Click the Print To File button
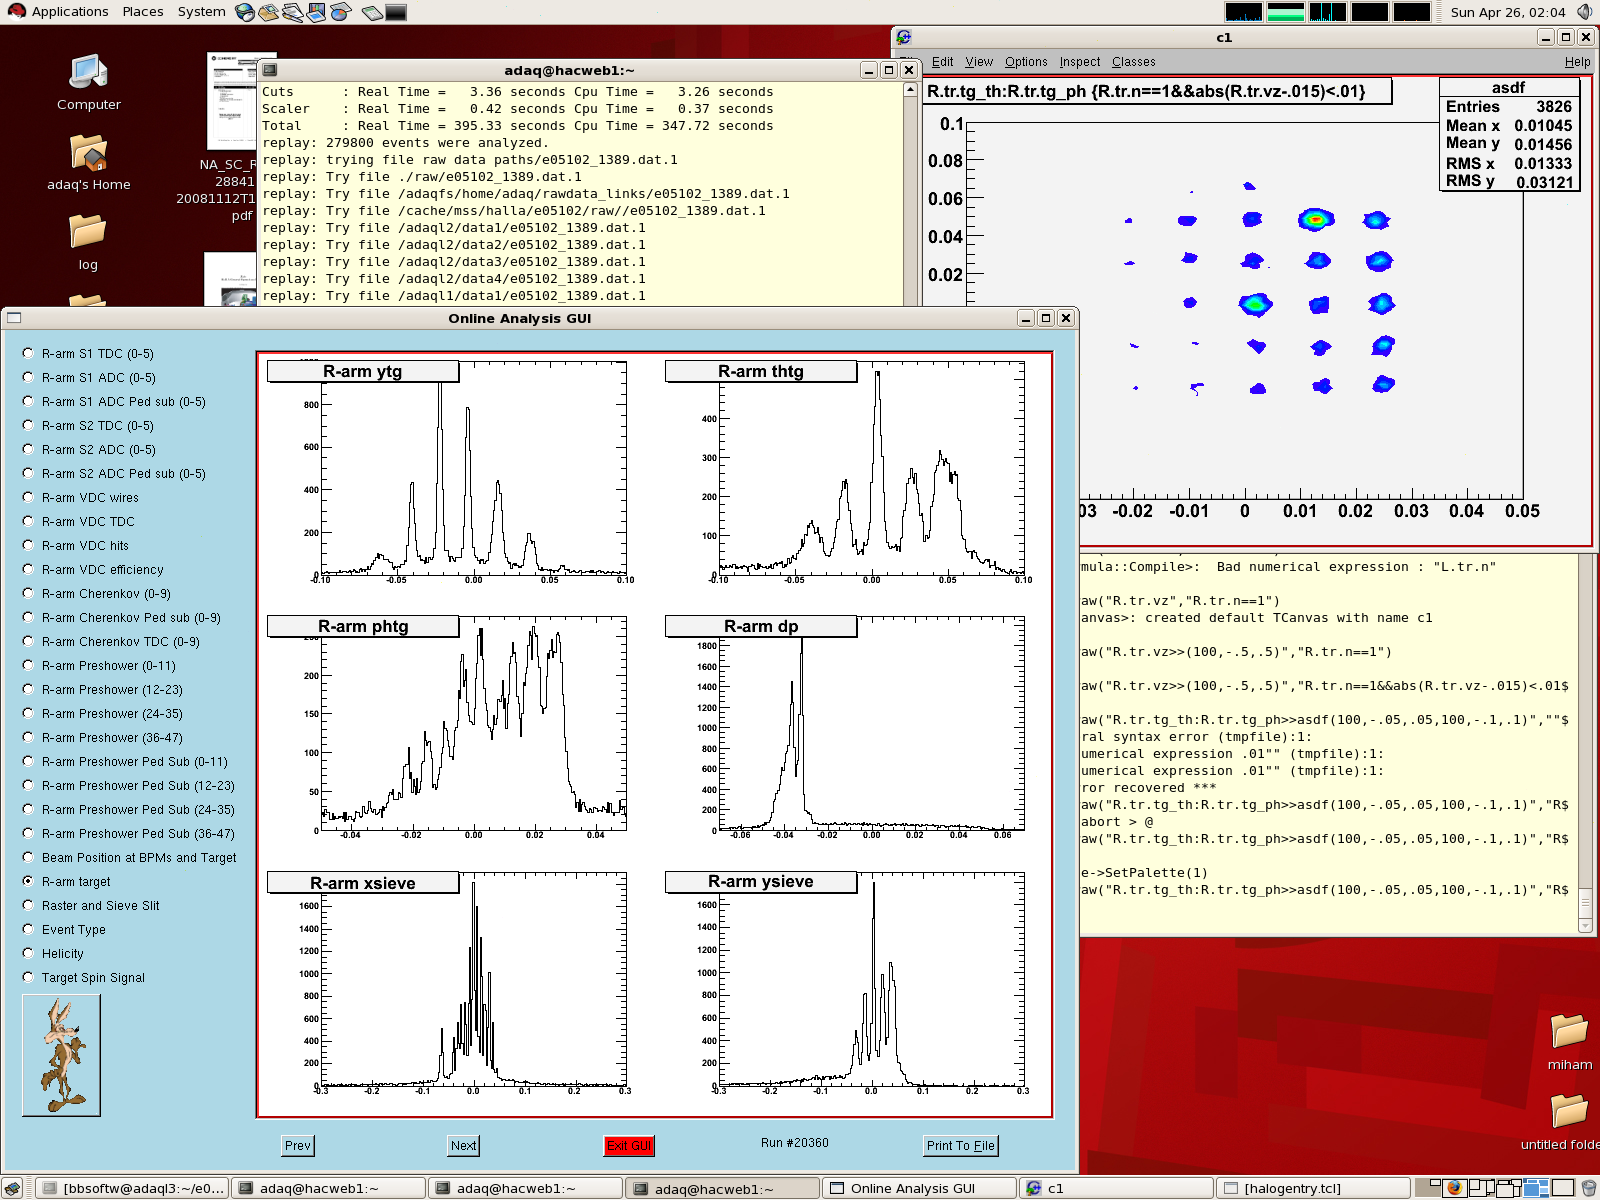This screenshot has width=1600, height=1200. coord(961,1146)
